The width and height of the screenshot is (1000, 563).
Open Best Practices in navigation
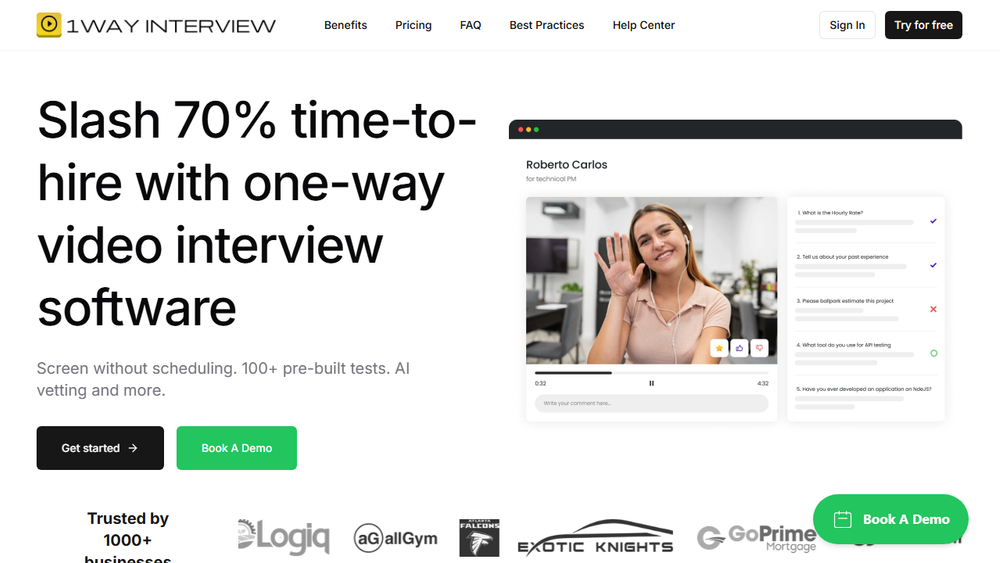(547, 25)
